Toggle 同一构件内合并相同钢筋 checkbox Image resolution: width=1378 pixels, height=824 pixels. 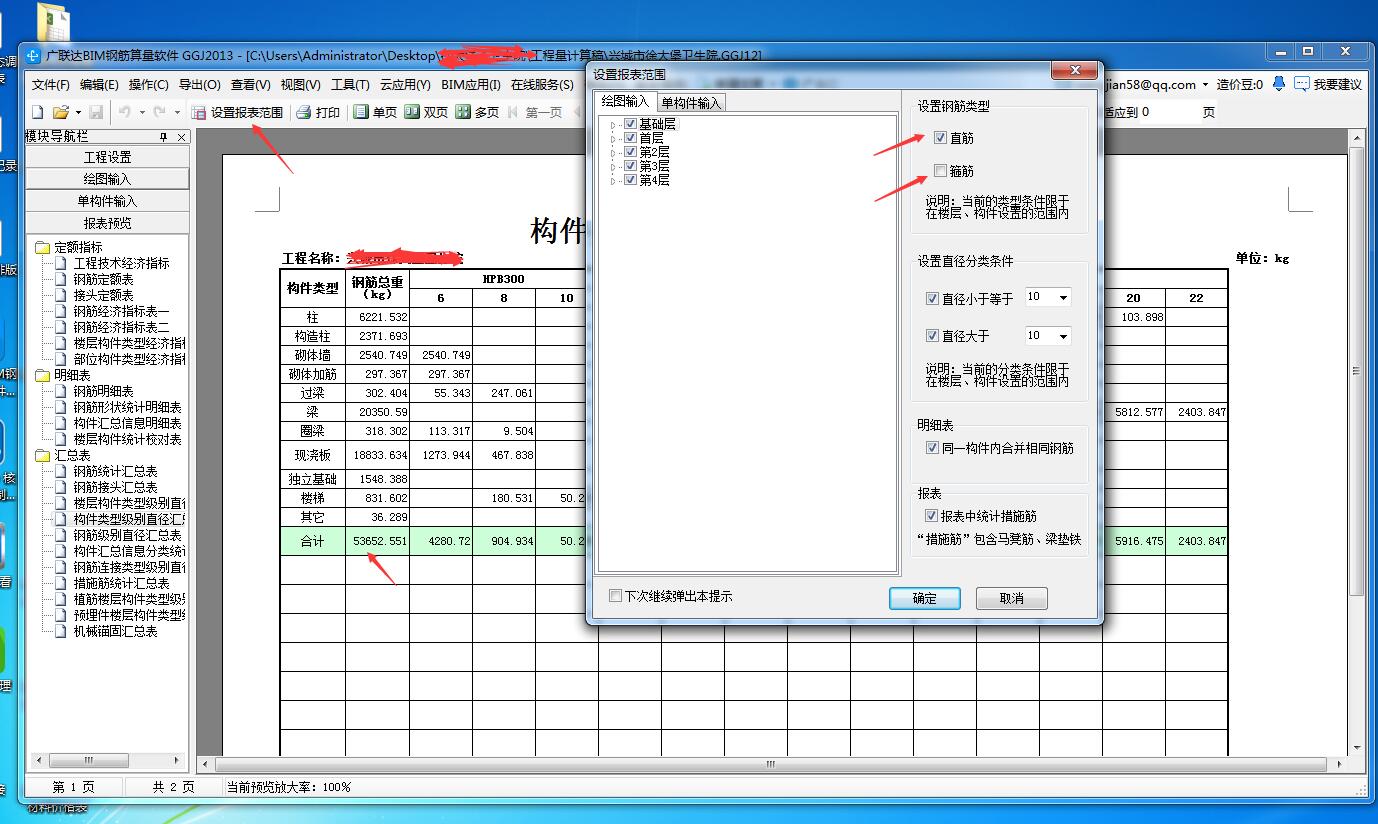[933, 448]
